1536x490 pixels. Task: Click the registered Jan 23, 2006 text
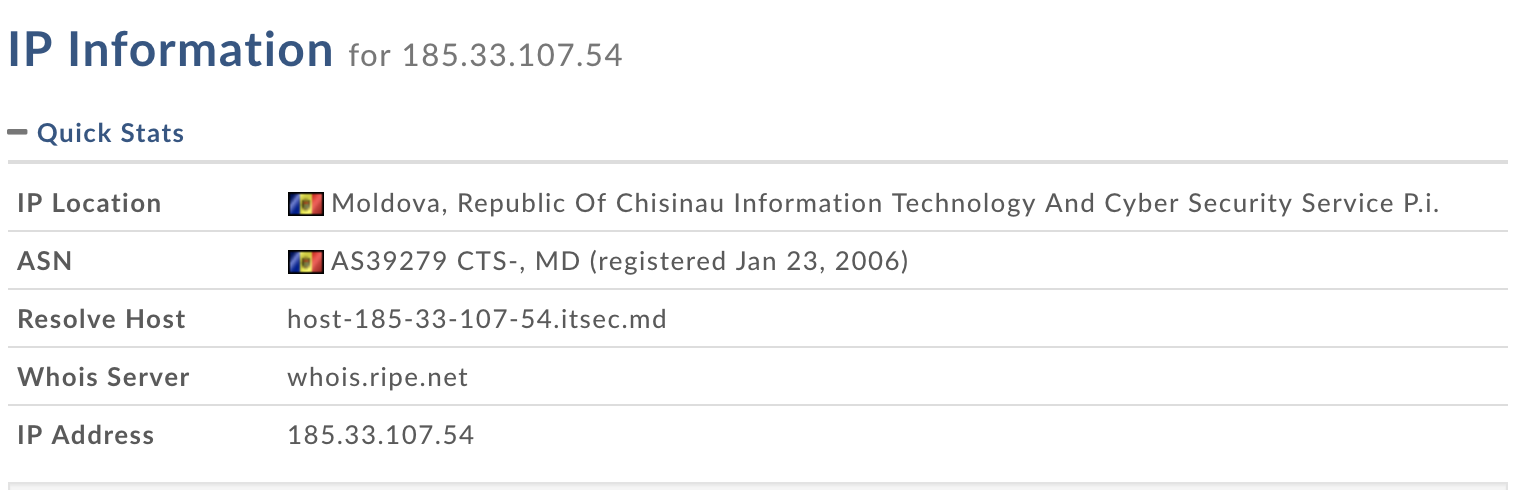tap(749, 262)
